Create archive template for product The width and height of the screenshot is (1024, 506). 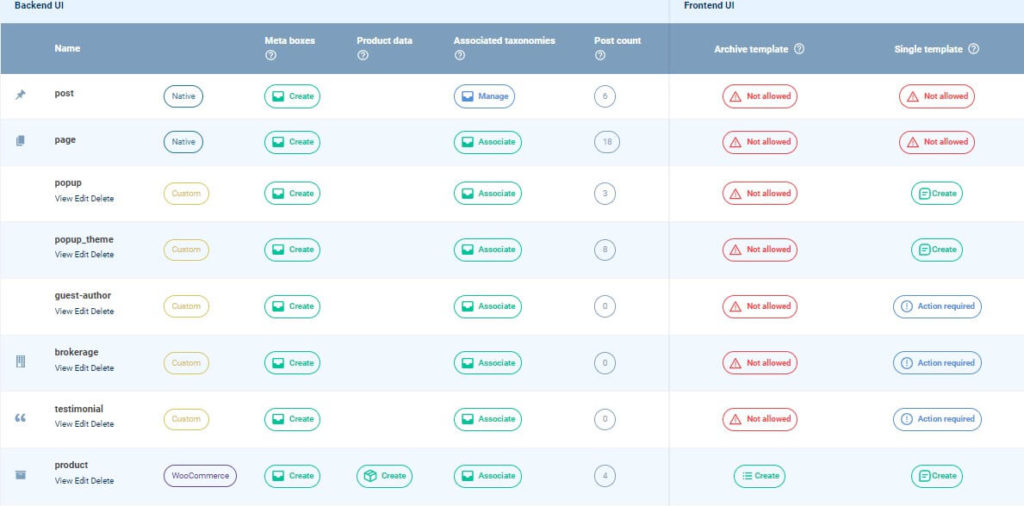[x=760, y=476]
